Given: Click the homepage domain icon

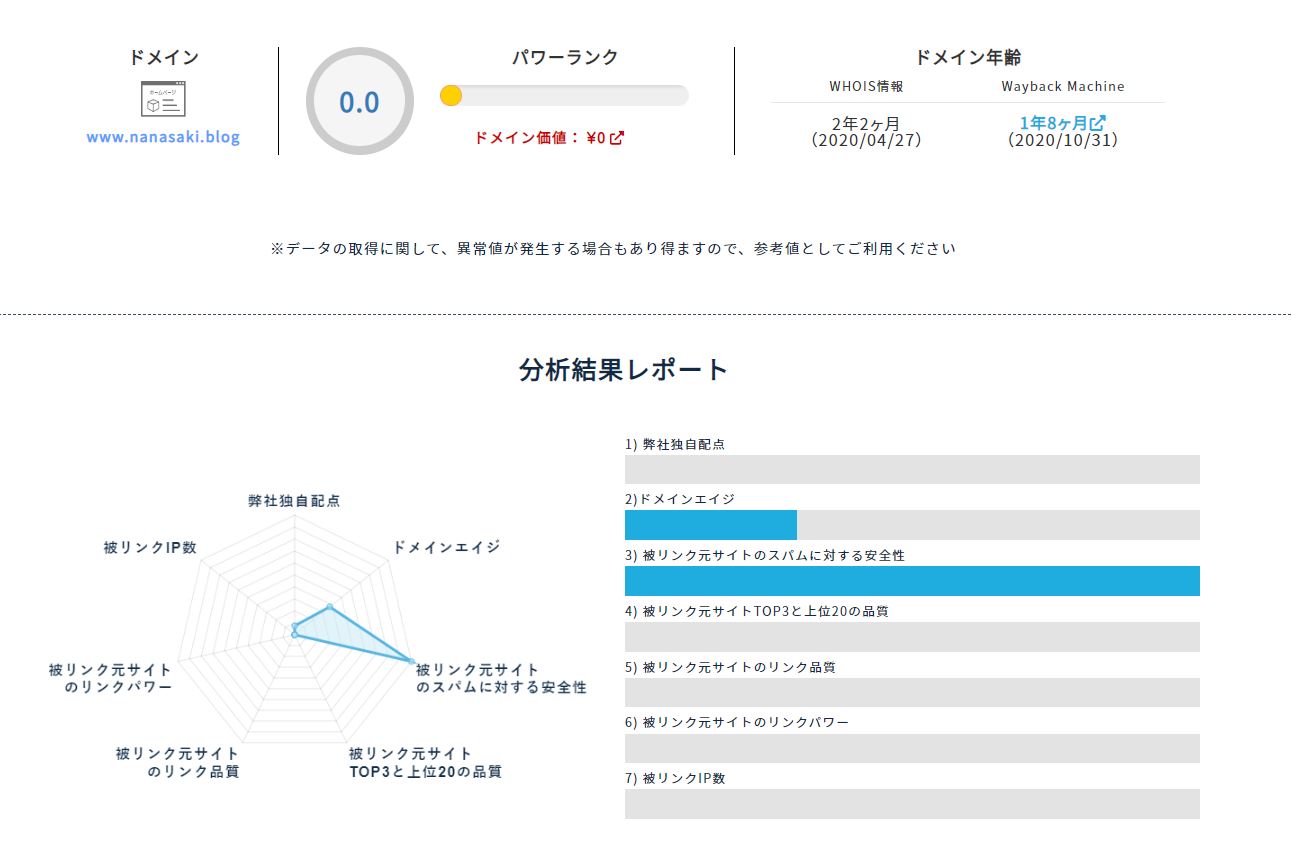Looking at the screenshot, I should pos(163,99).
